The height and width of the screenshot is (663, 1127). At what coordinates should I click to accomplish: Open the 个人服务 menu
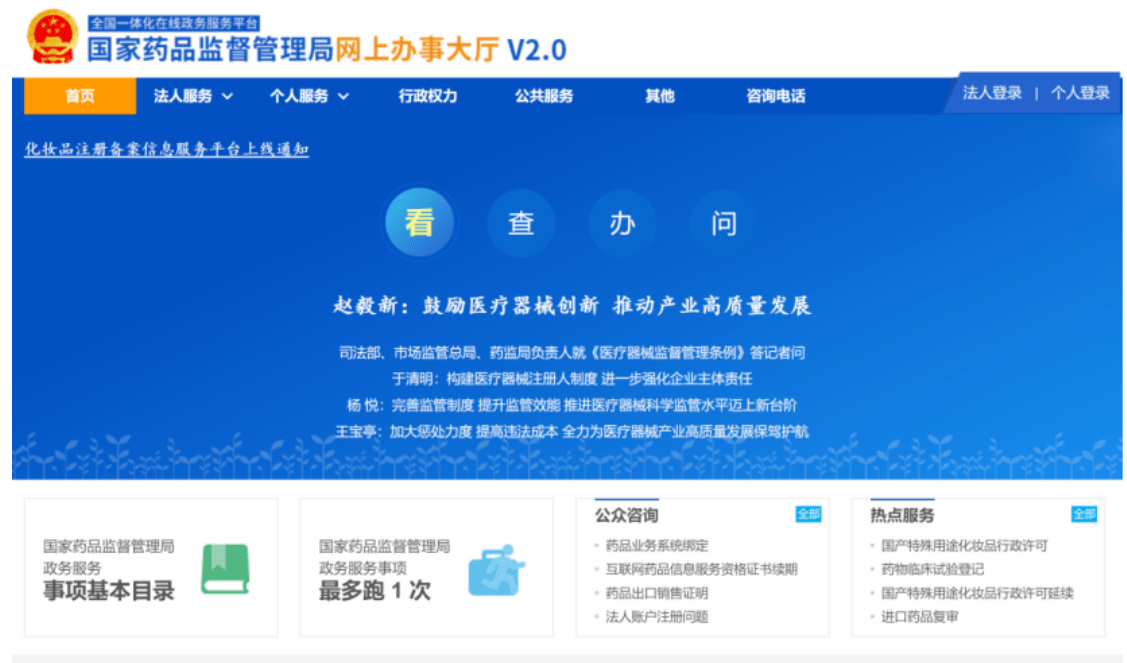click(299, 96)
